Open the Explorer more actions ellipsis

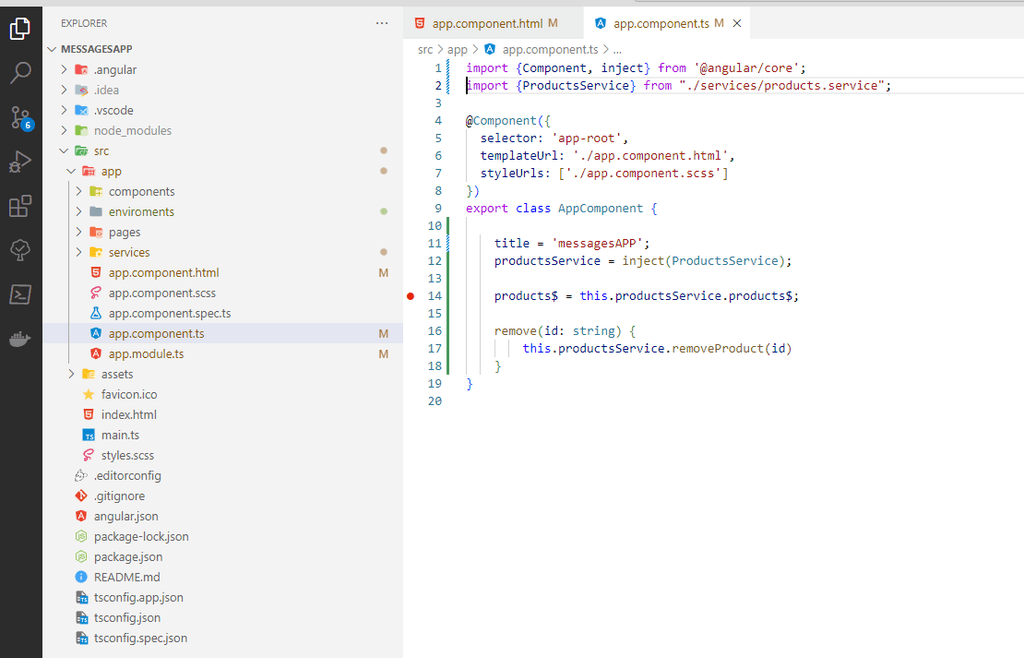382,22
